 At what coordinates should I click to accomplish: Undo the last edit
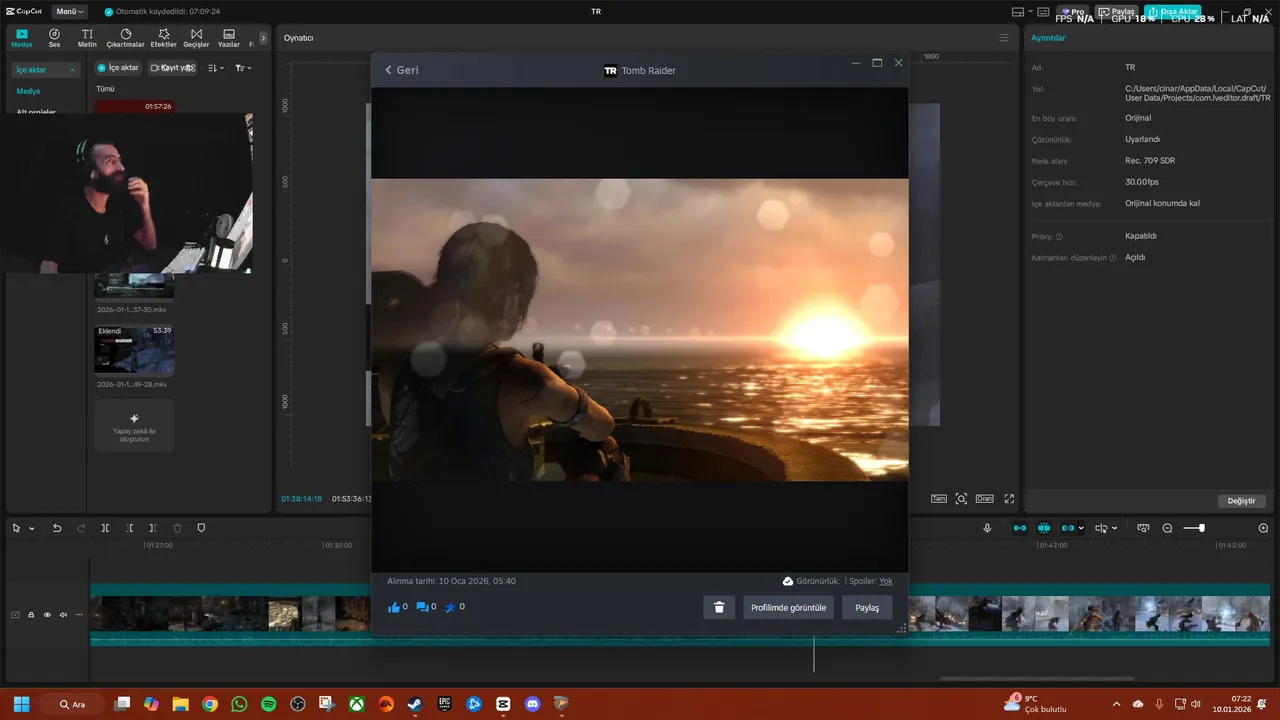click(57, 528)
